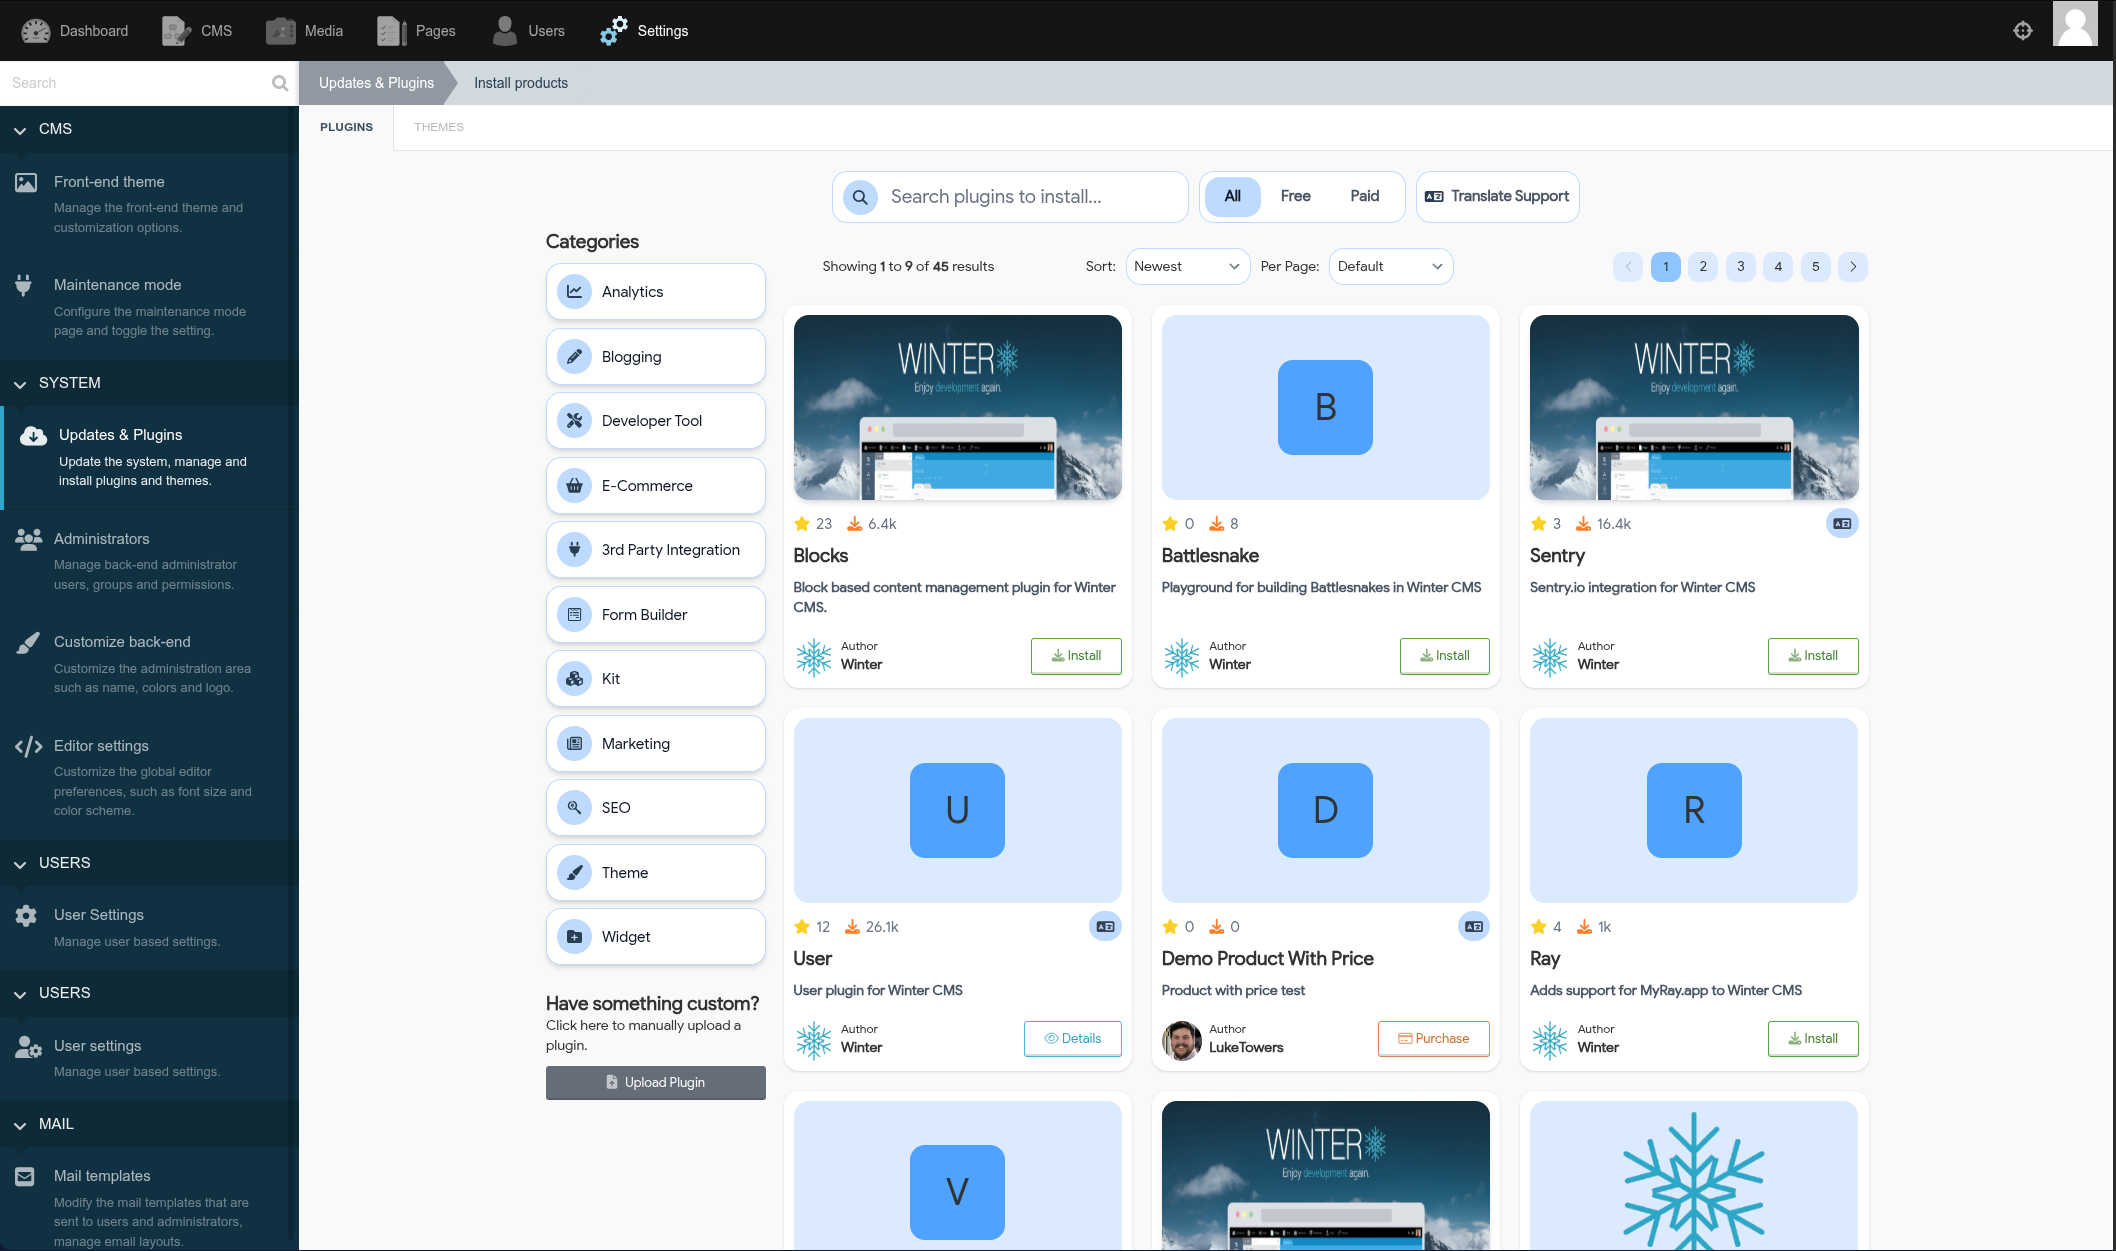Open the user avatar in top right

[2075, 24]
